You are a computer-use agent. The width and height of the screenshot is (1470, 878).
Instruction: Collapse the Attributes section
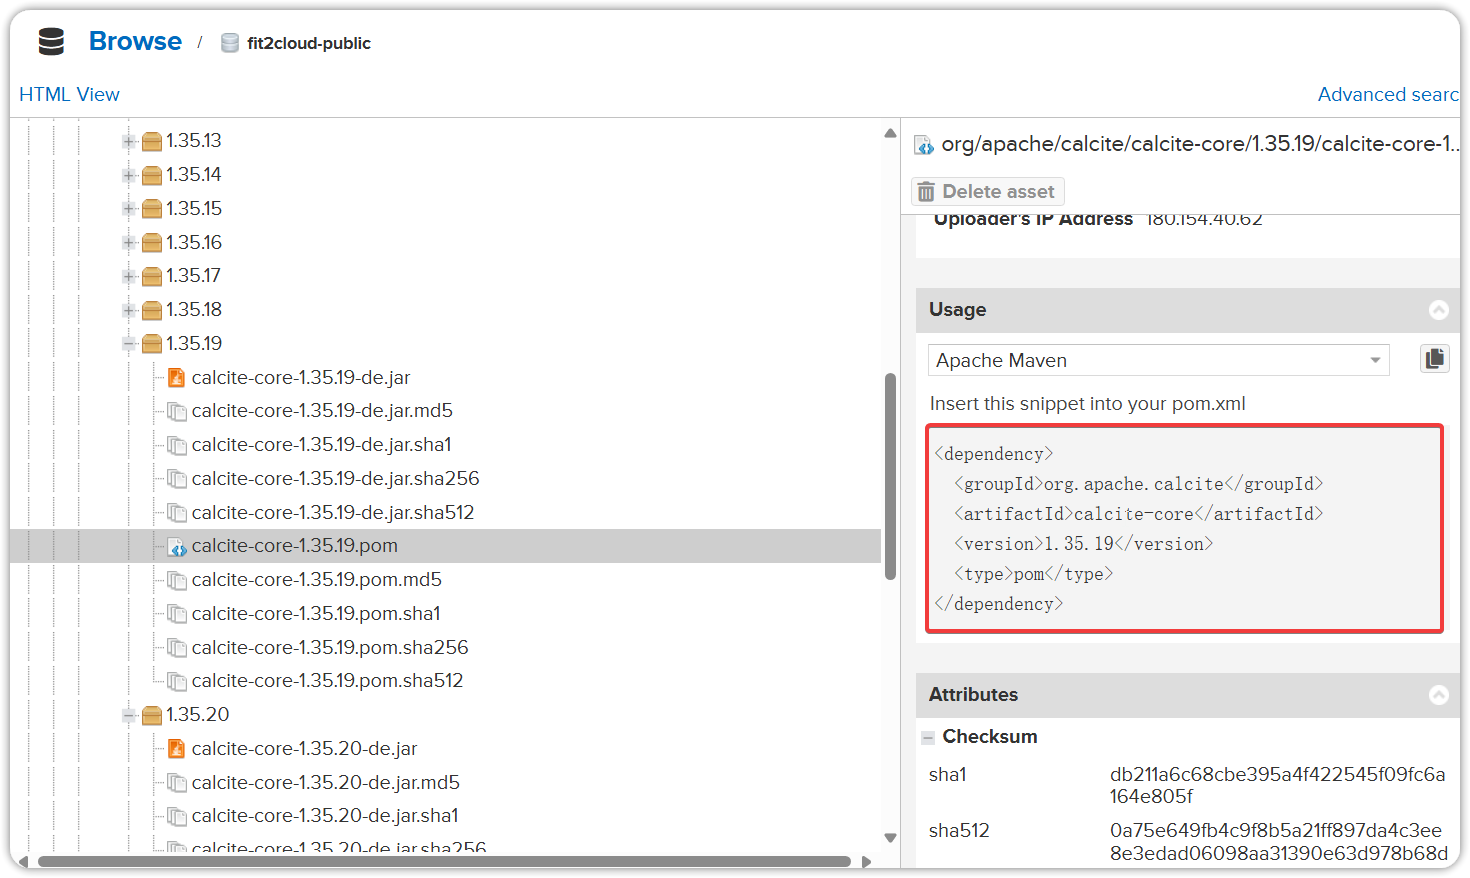pyautogui.click(x=1439, y=695)
